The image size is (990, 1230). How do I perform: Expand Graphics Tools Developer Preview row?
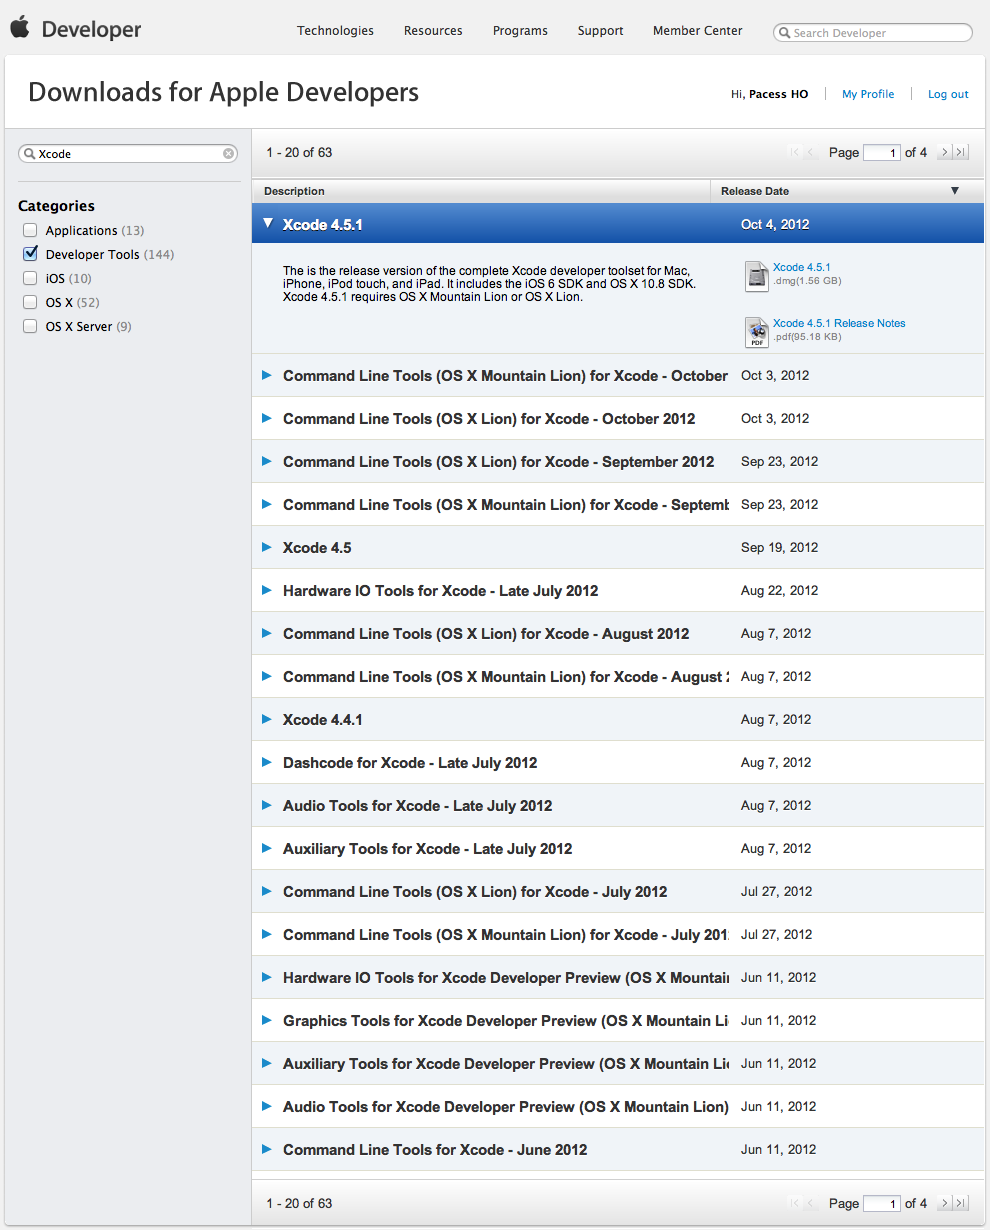coord(267,1020)
